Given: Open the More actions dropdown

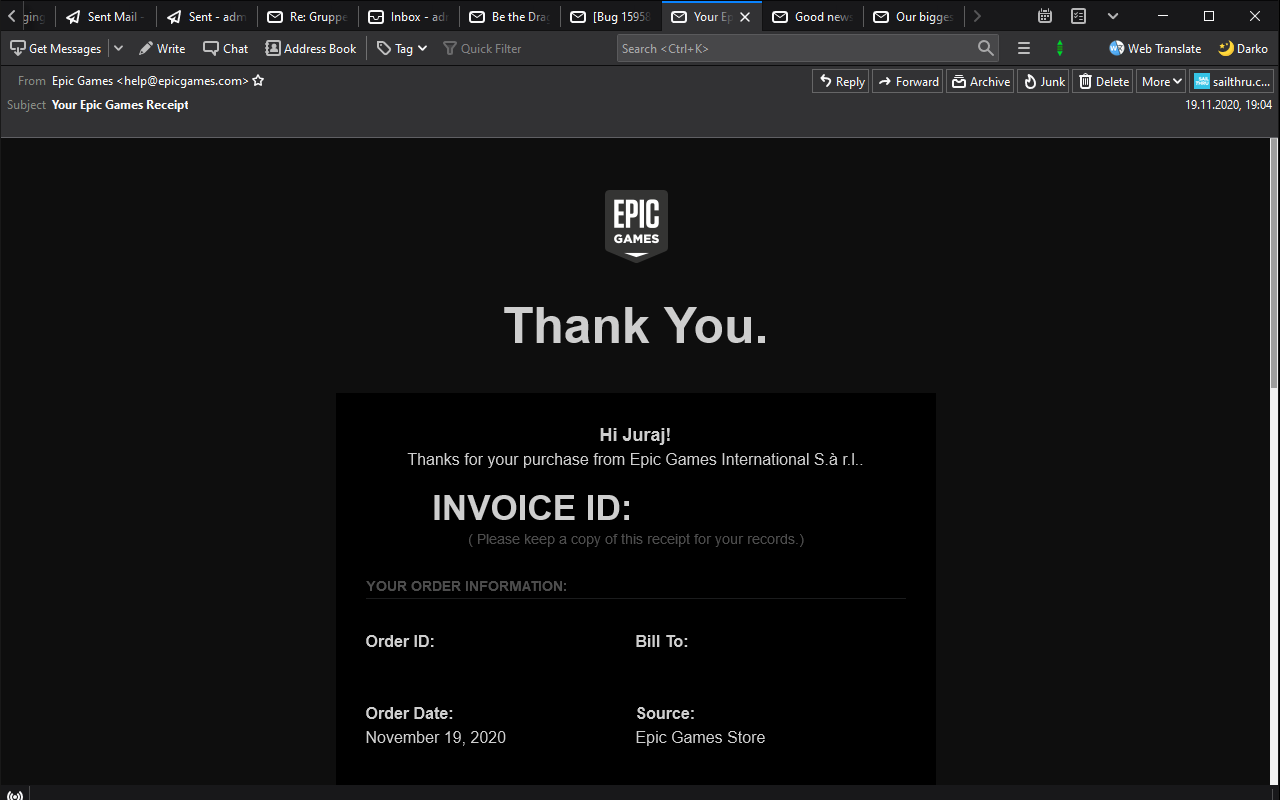Looking at the screenshot, I should [x=1161, y=82].
